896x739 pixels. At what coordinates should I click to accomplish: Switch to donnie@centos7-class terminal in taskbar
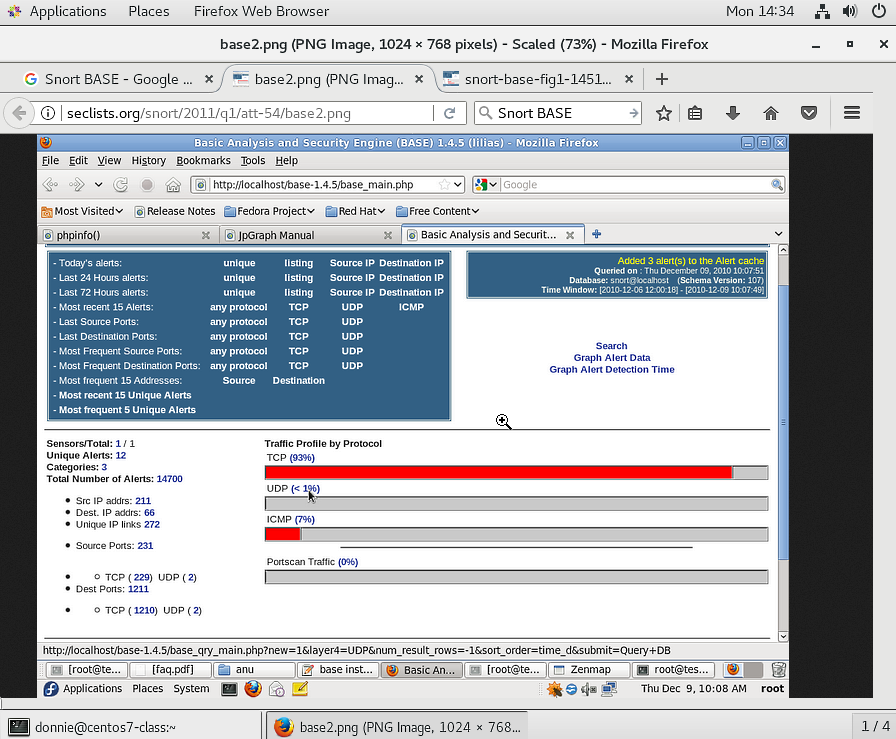[131, 727]
